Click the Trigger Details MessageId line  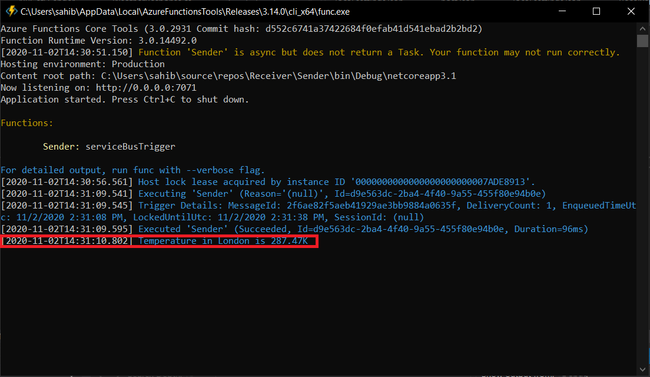click(x=318, y=205)
